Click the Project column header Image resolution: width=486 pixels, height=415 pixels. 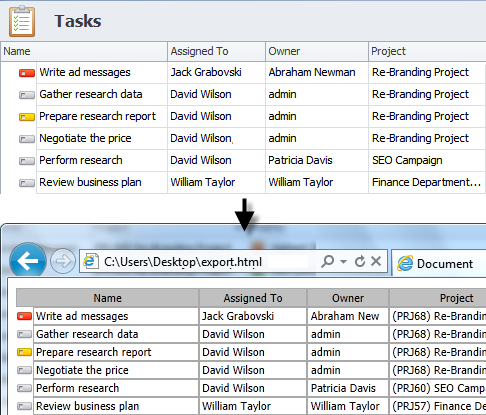427,51
